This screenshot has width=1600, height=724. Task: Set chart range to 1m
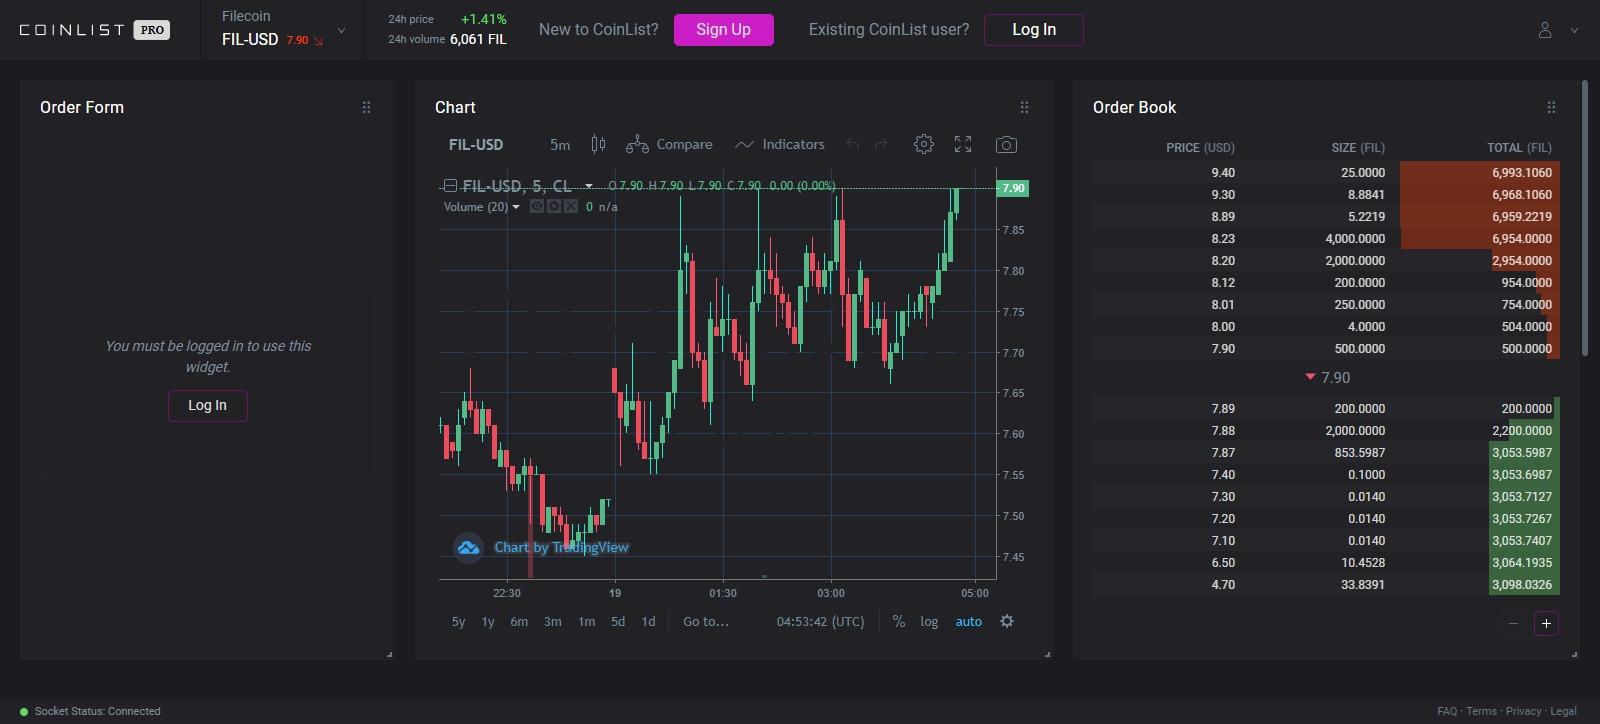pos(586,622)
